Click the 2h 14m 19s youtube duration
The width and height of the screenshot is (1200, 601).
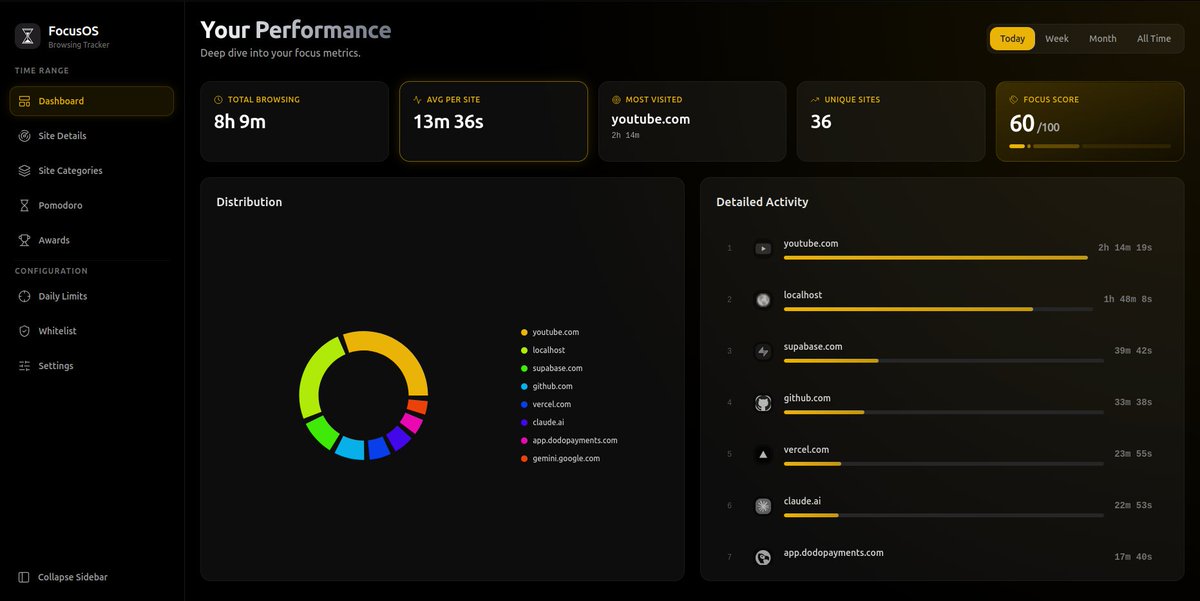pos(1125,248)
